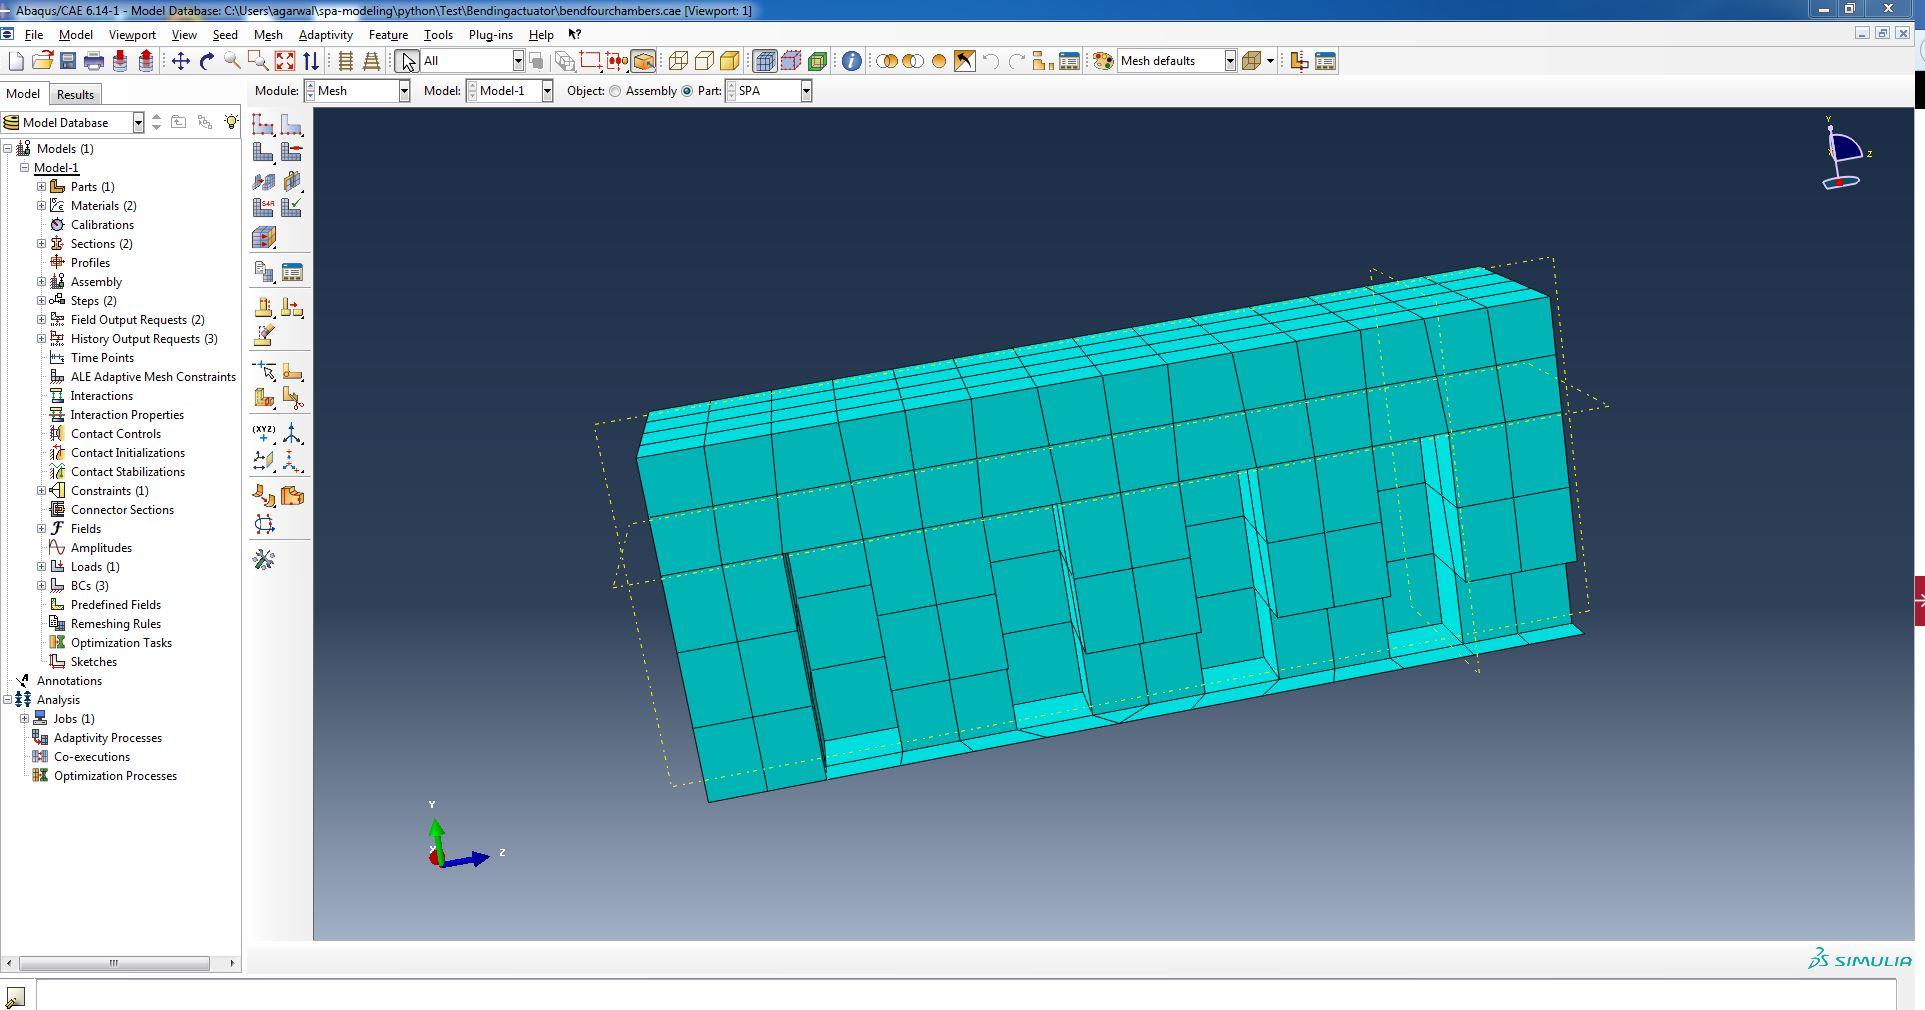Toggle wireframe render style
The width and height of the screenshot is (1925, 1010).
pos(678,61)
